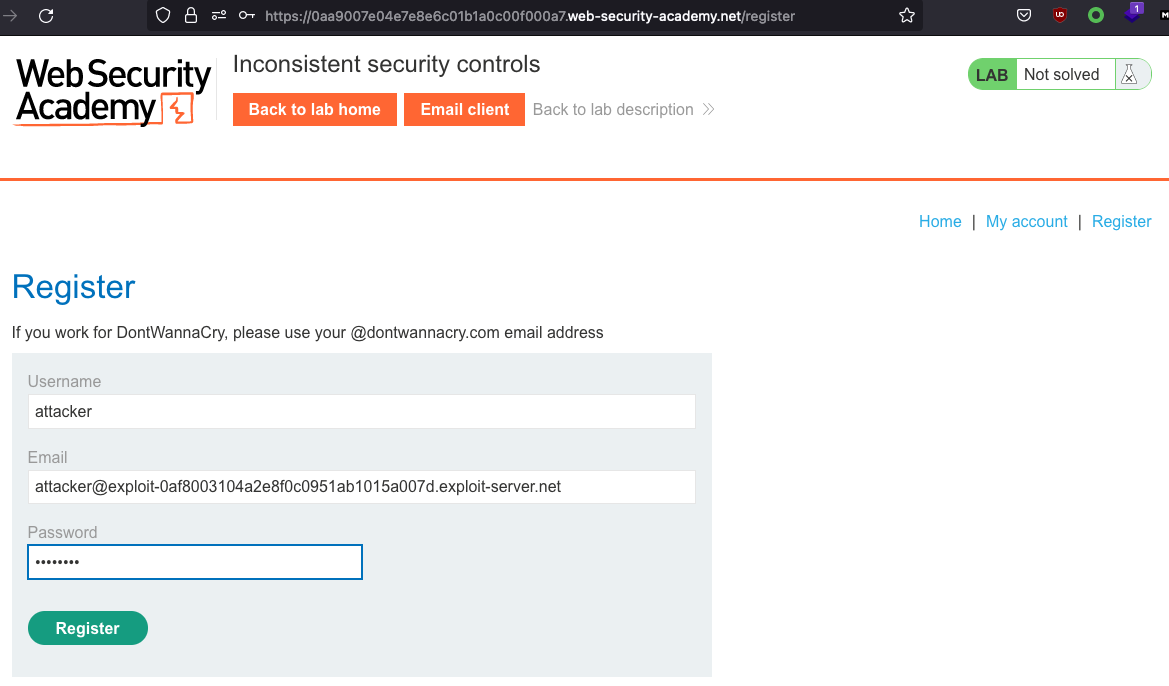The width and height of the screenshot is (1169, 686).
Task: Click the Web Security Academy logo
Action: (113, 91)
